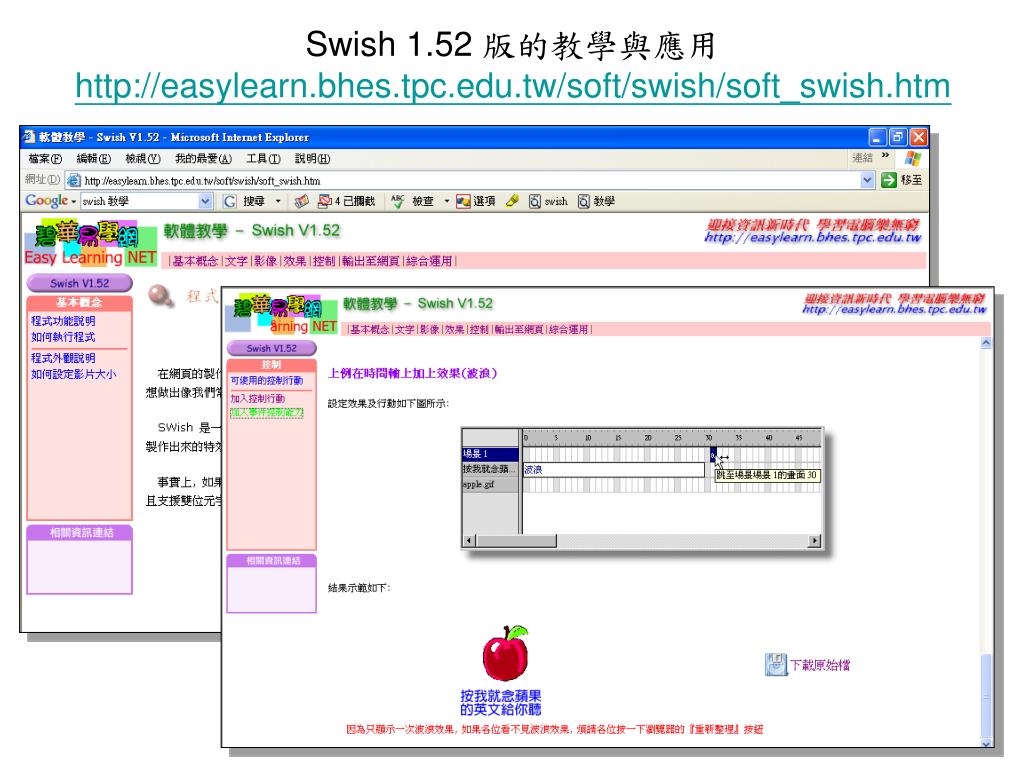This screenshot has width=1024, height=768.
Task: Click the blocked pop-ups icon (4 已攔截)
Action: tap(325, 201)
